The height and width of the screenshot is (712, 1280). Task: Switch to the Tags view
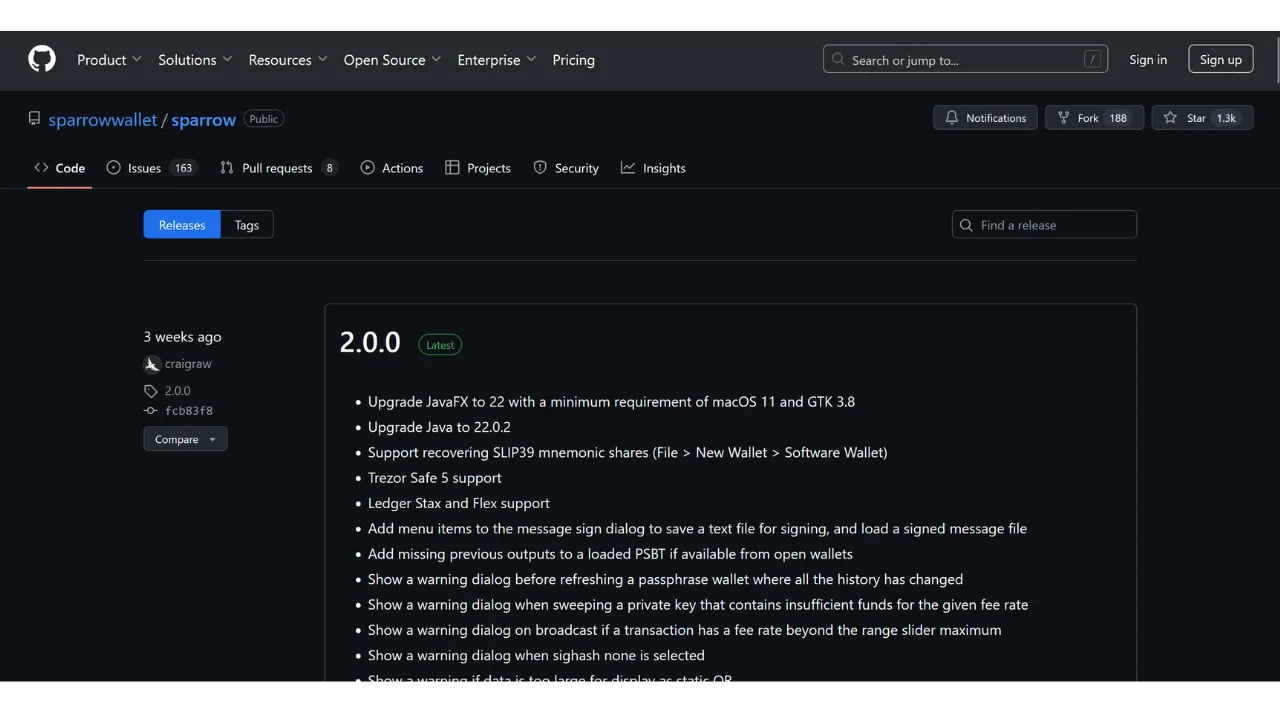(247, 225)
